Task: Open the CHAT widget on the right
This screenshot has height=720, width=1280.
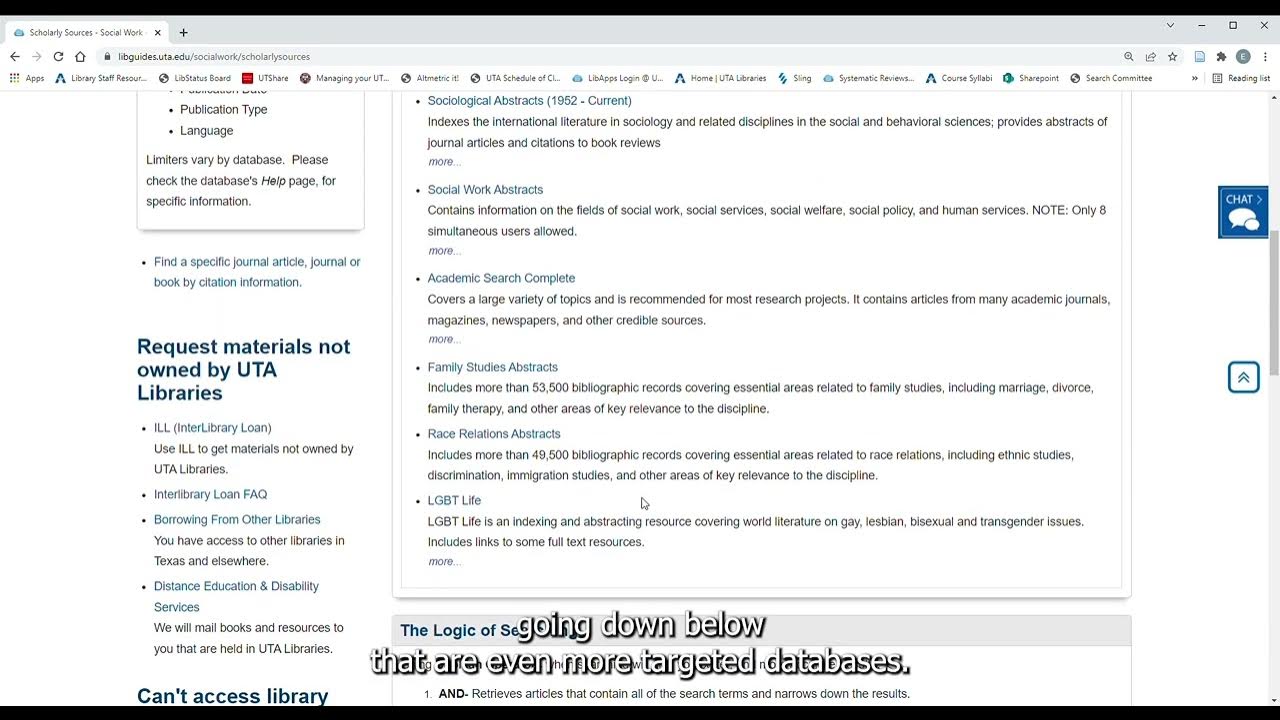Action: [1243, 212]
